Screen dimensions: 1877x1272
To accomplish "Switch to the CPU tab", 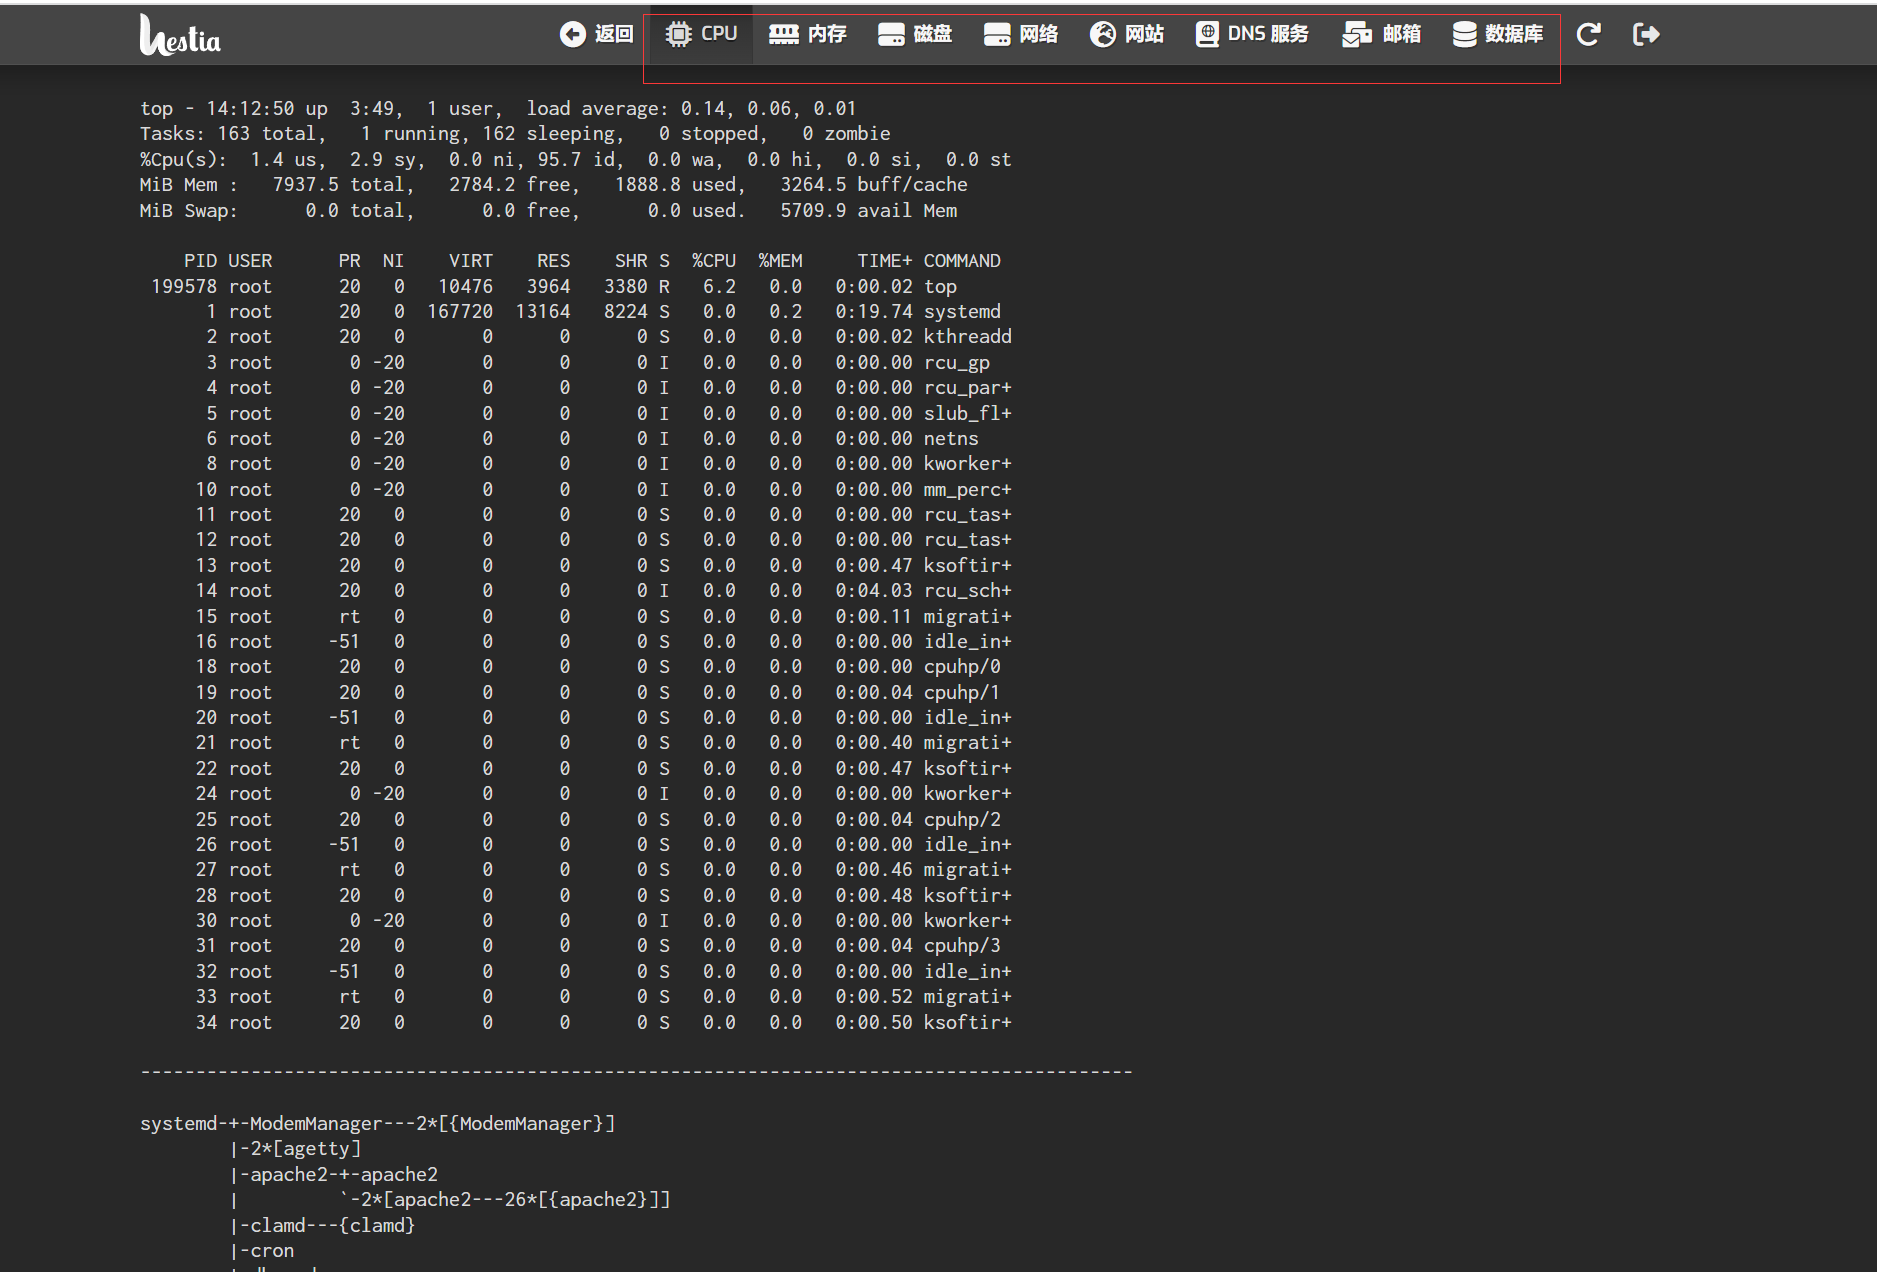I will tap(702, 34).
